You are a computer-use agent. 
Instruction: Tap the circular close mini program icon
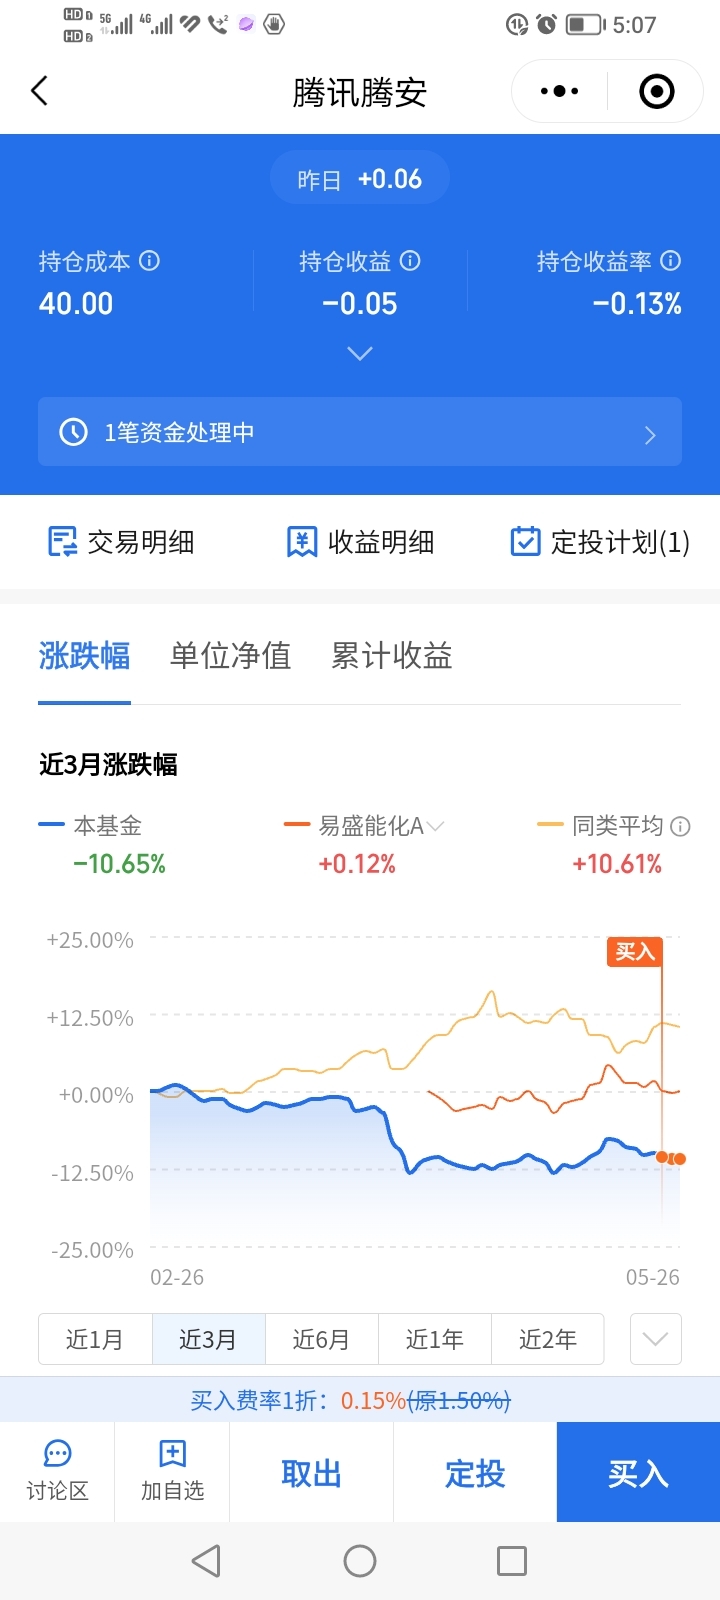[x=656, y=91]
